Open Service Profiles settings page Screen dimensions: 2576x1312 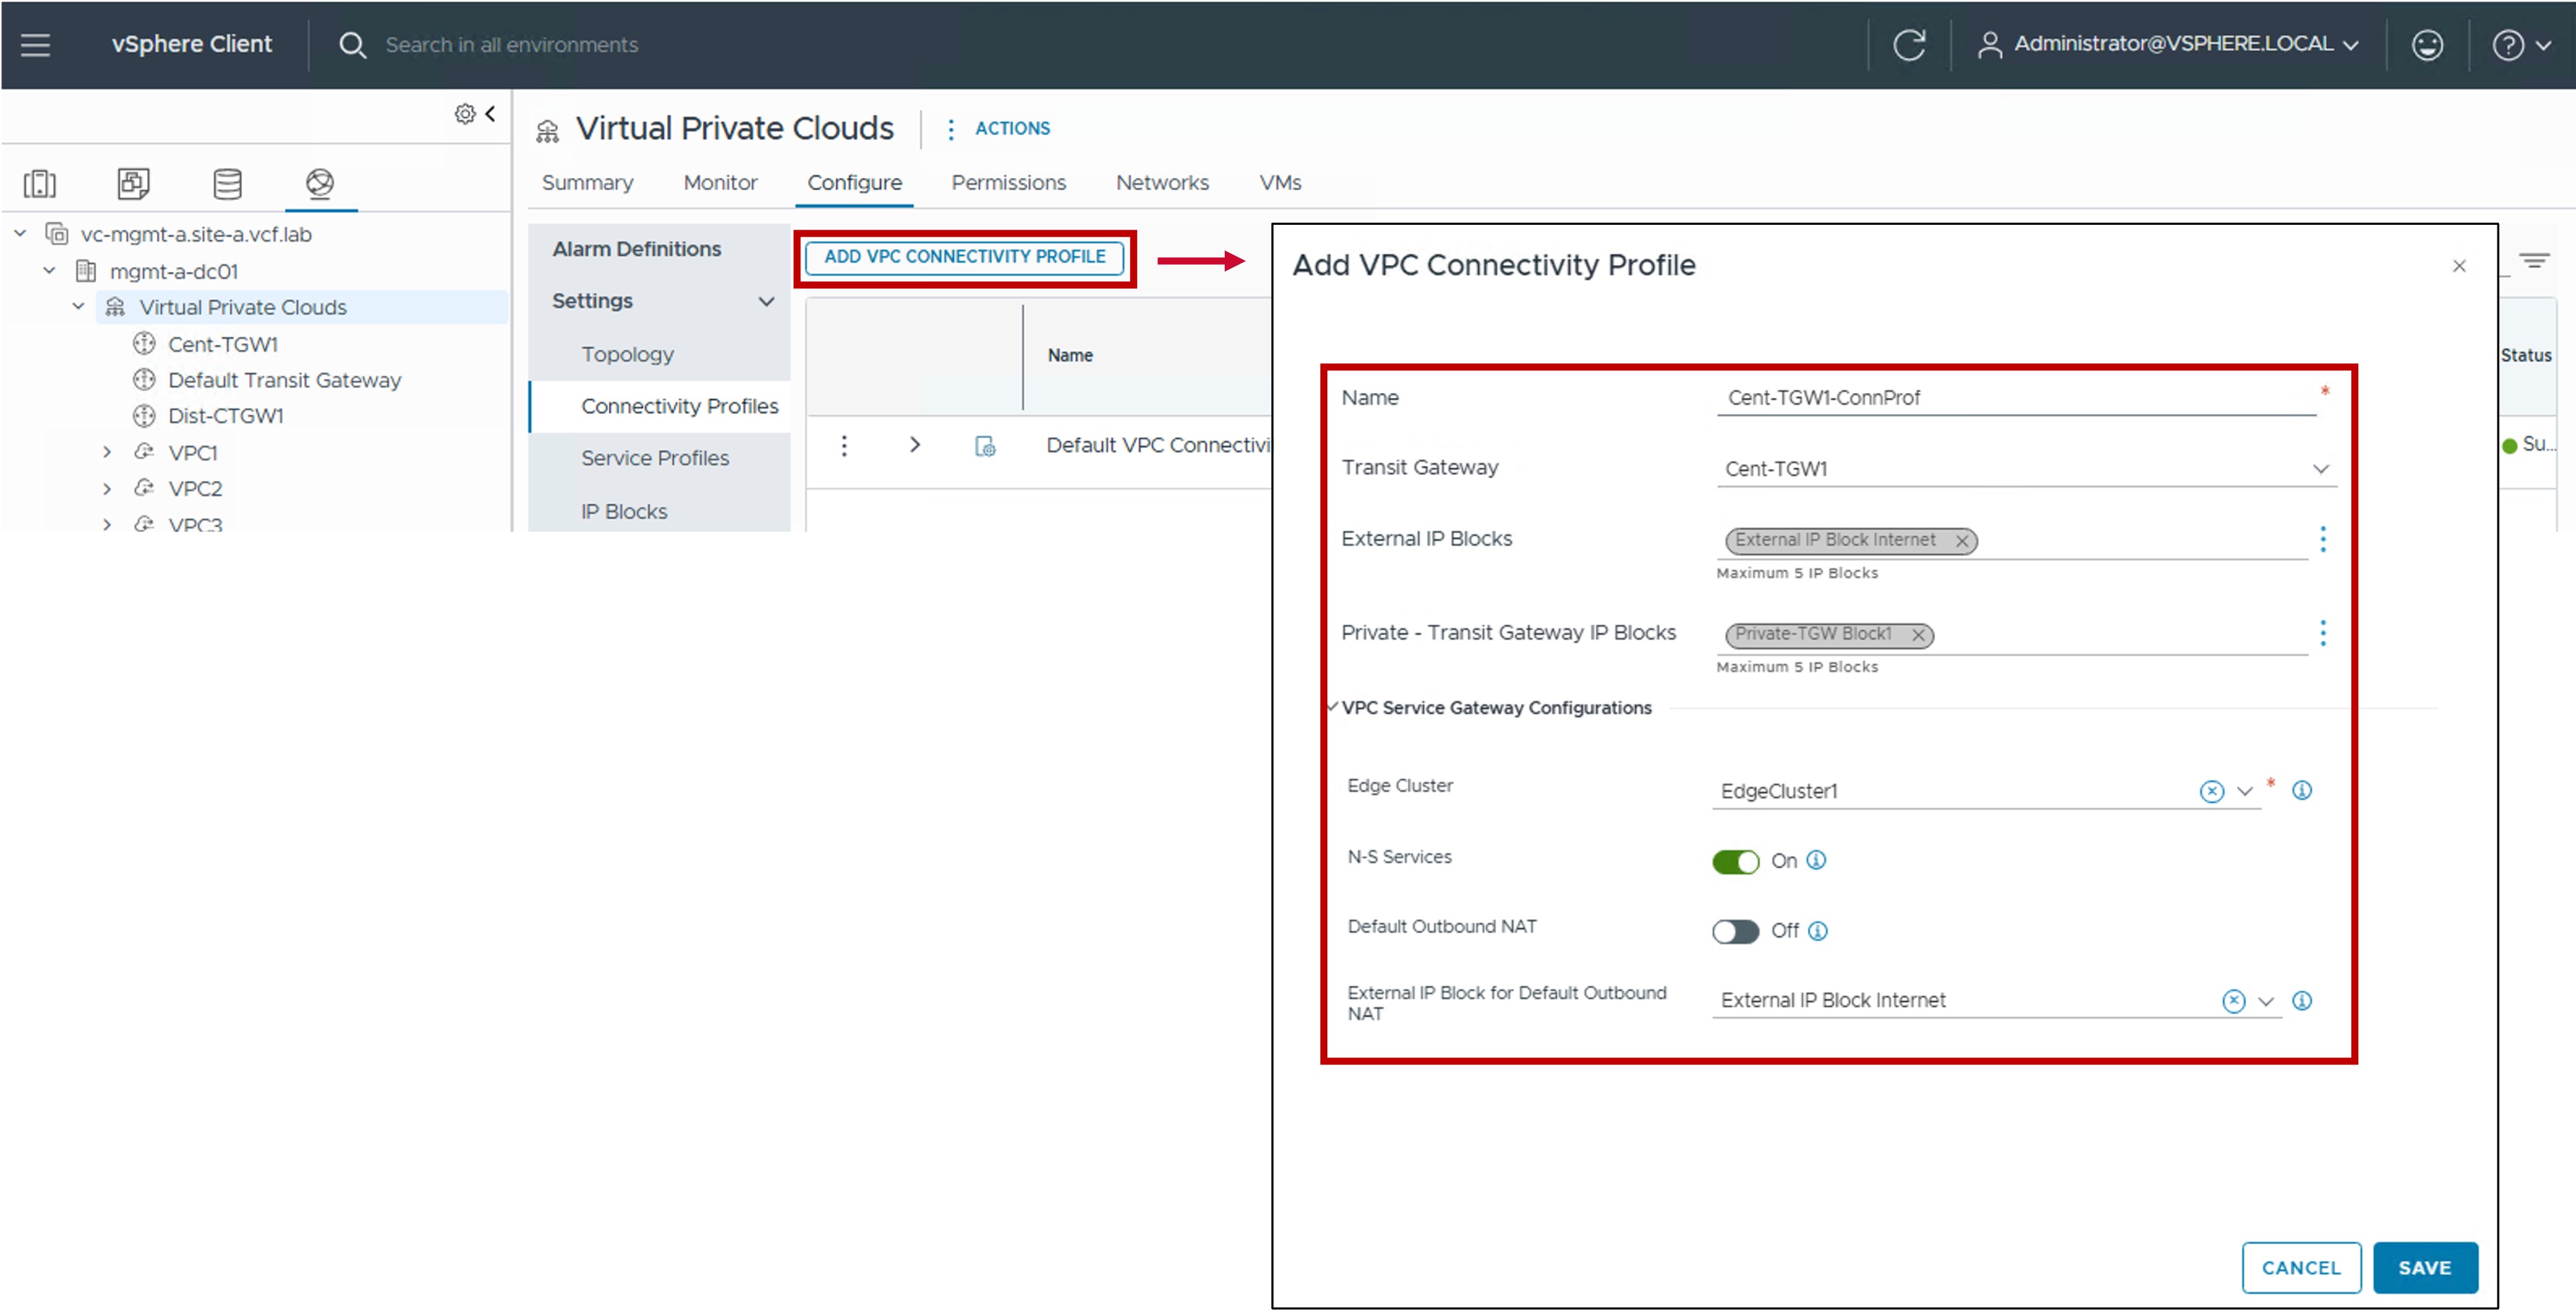coord(655,458)
